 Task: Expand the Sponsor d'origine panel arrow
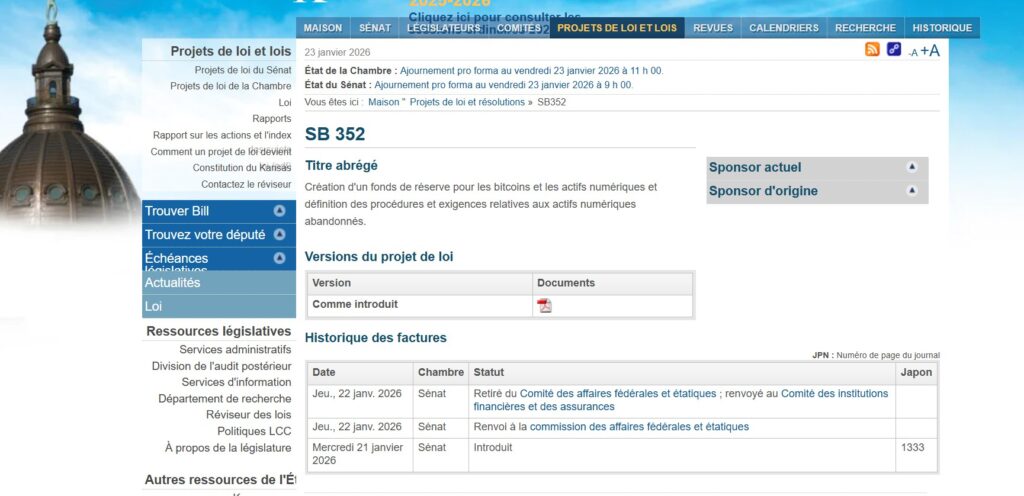coord(911,190)
